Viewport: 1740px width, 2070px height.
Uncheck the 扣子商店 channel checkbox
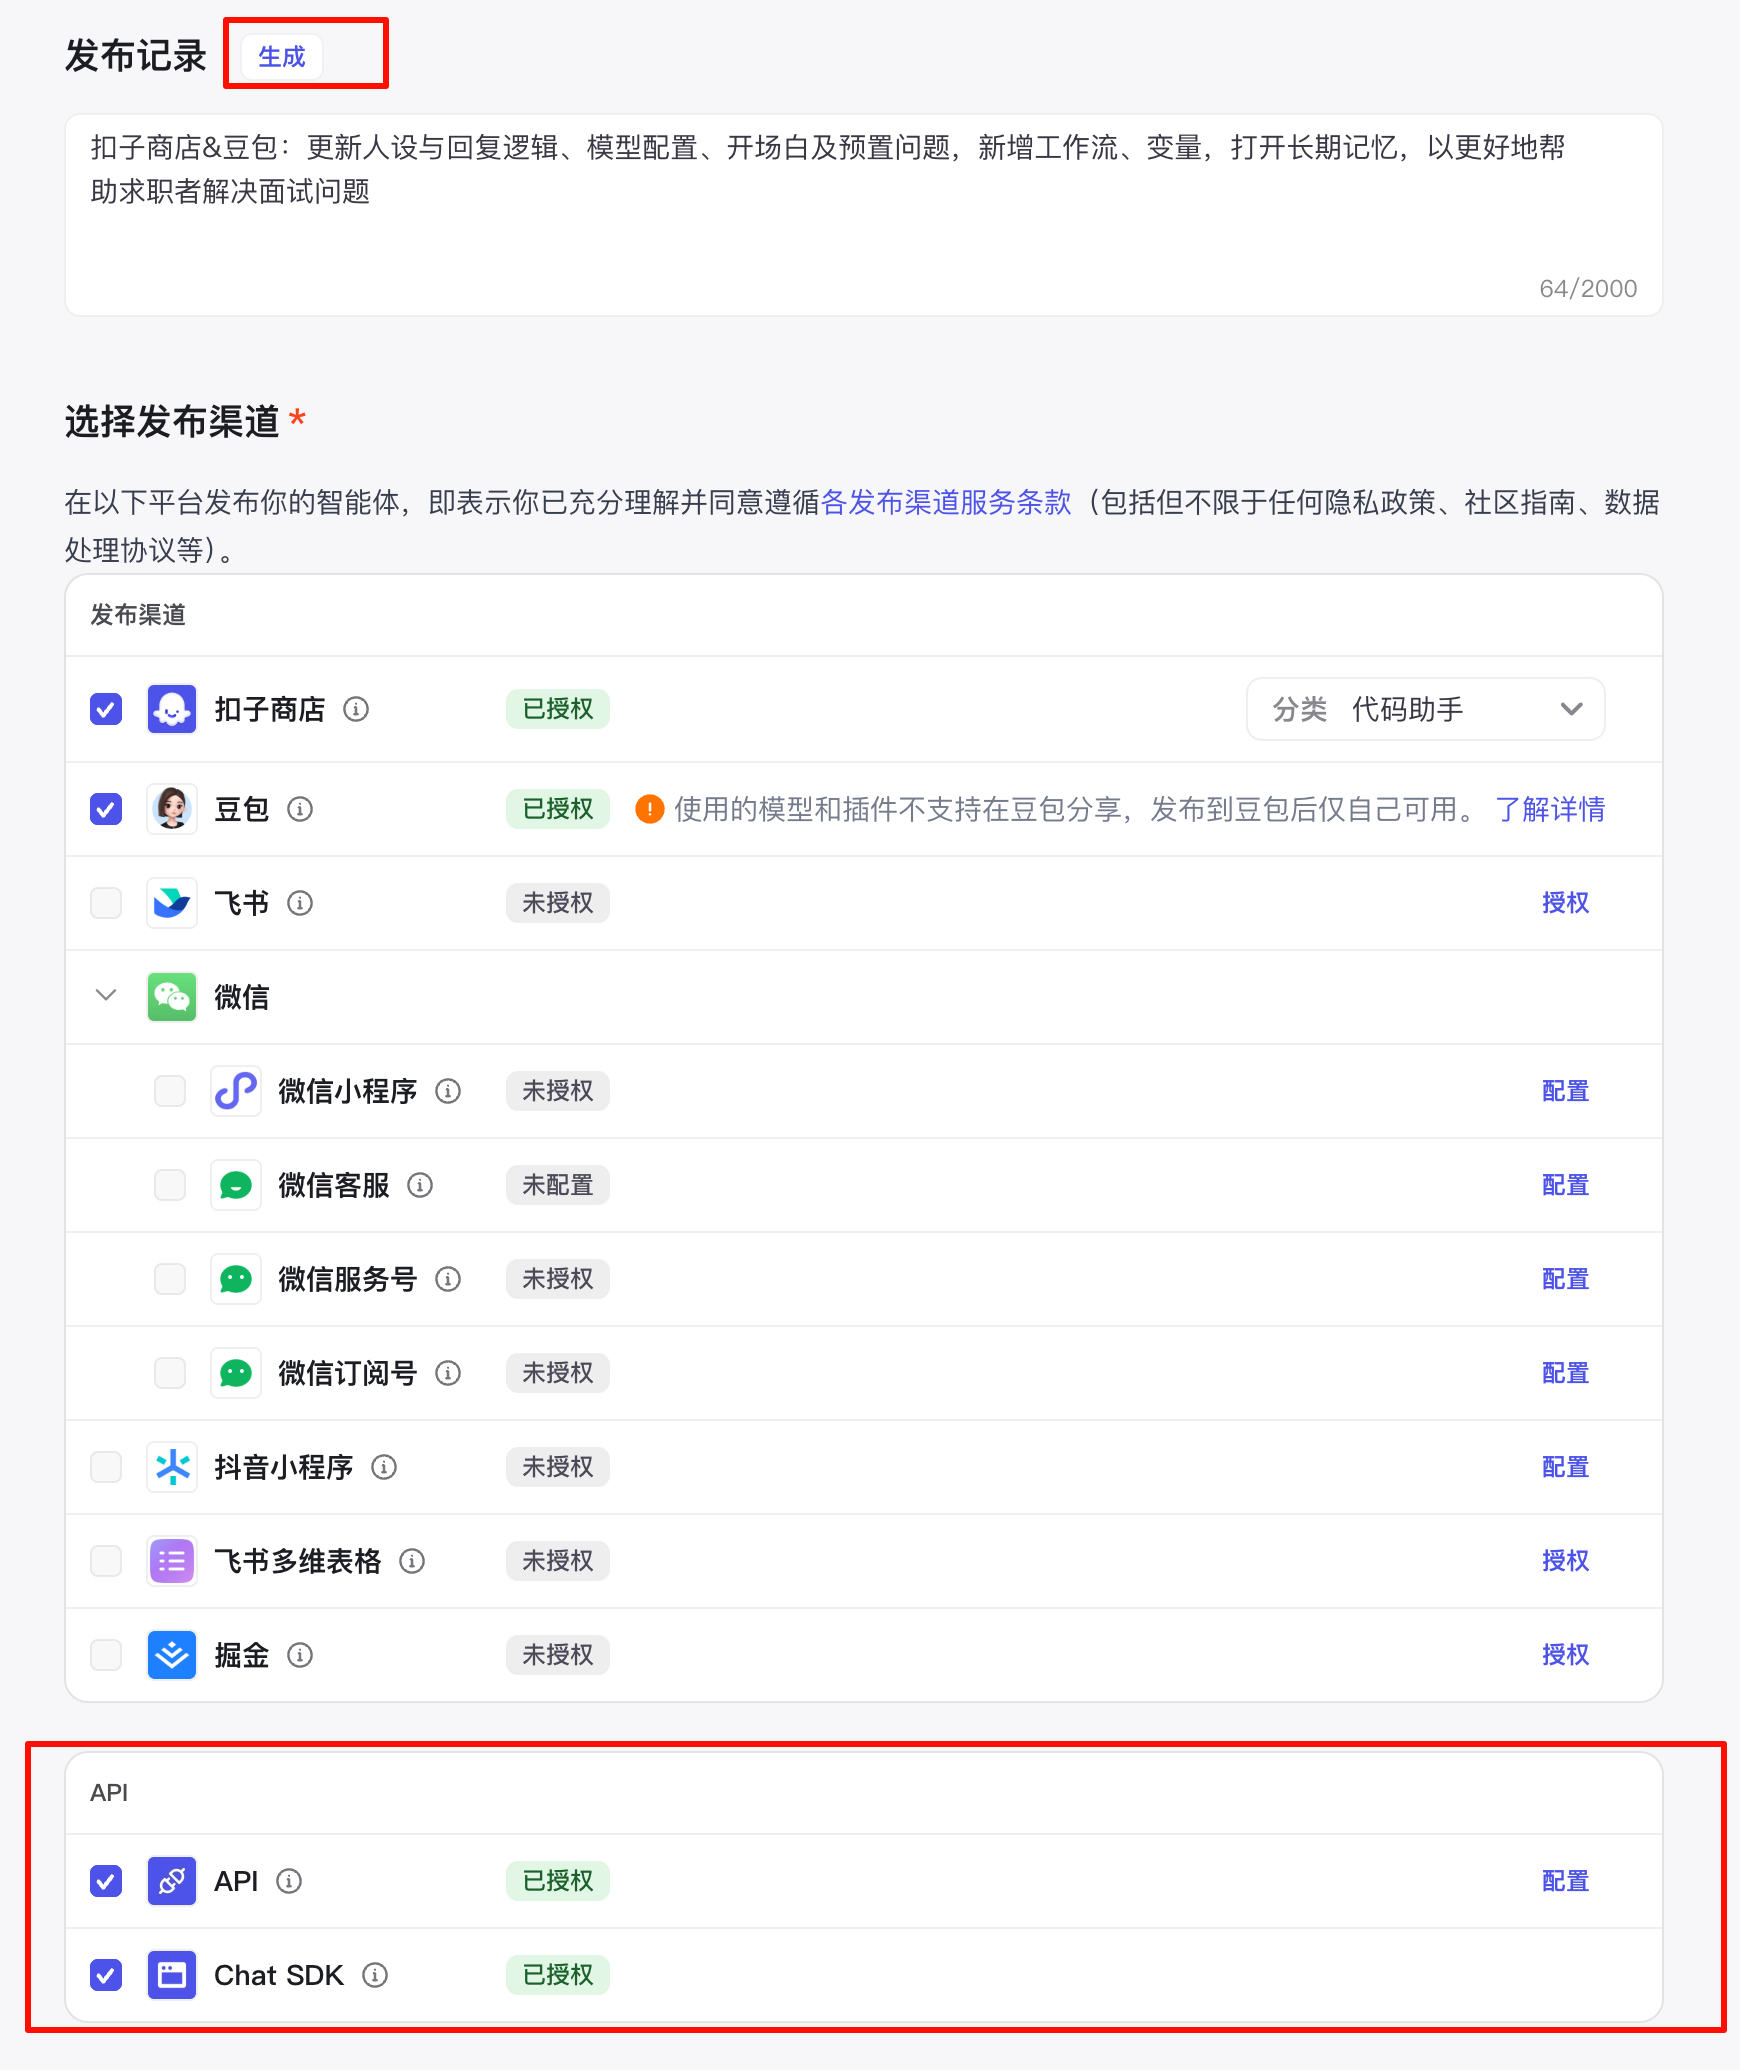pos(106,709)
